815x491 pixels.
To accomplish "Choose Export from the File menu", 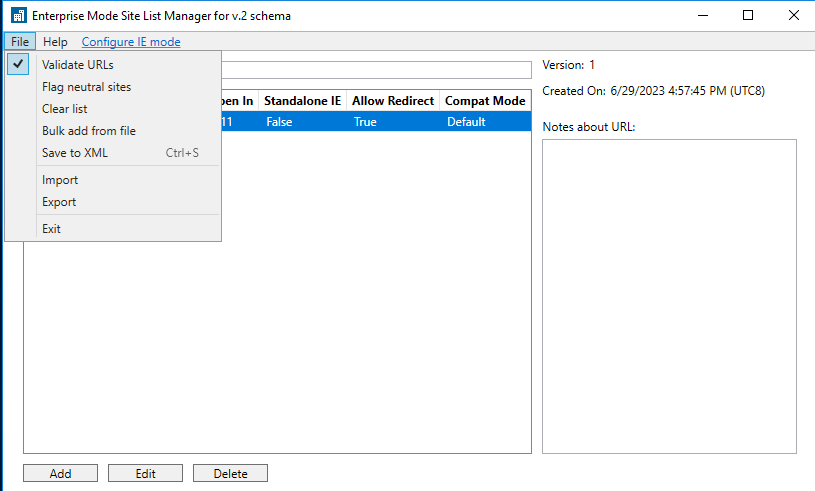I will [113, 202].
